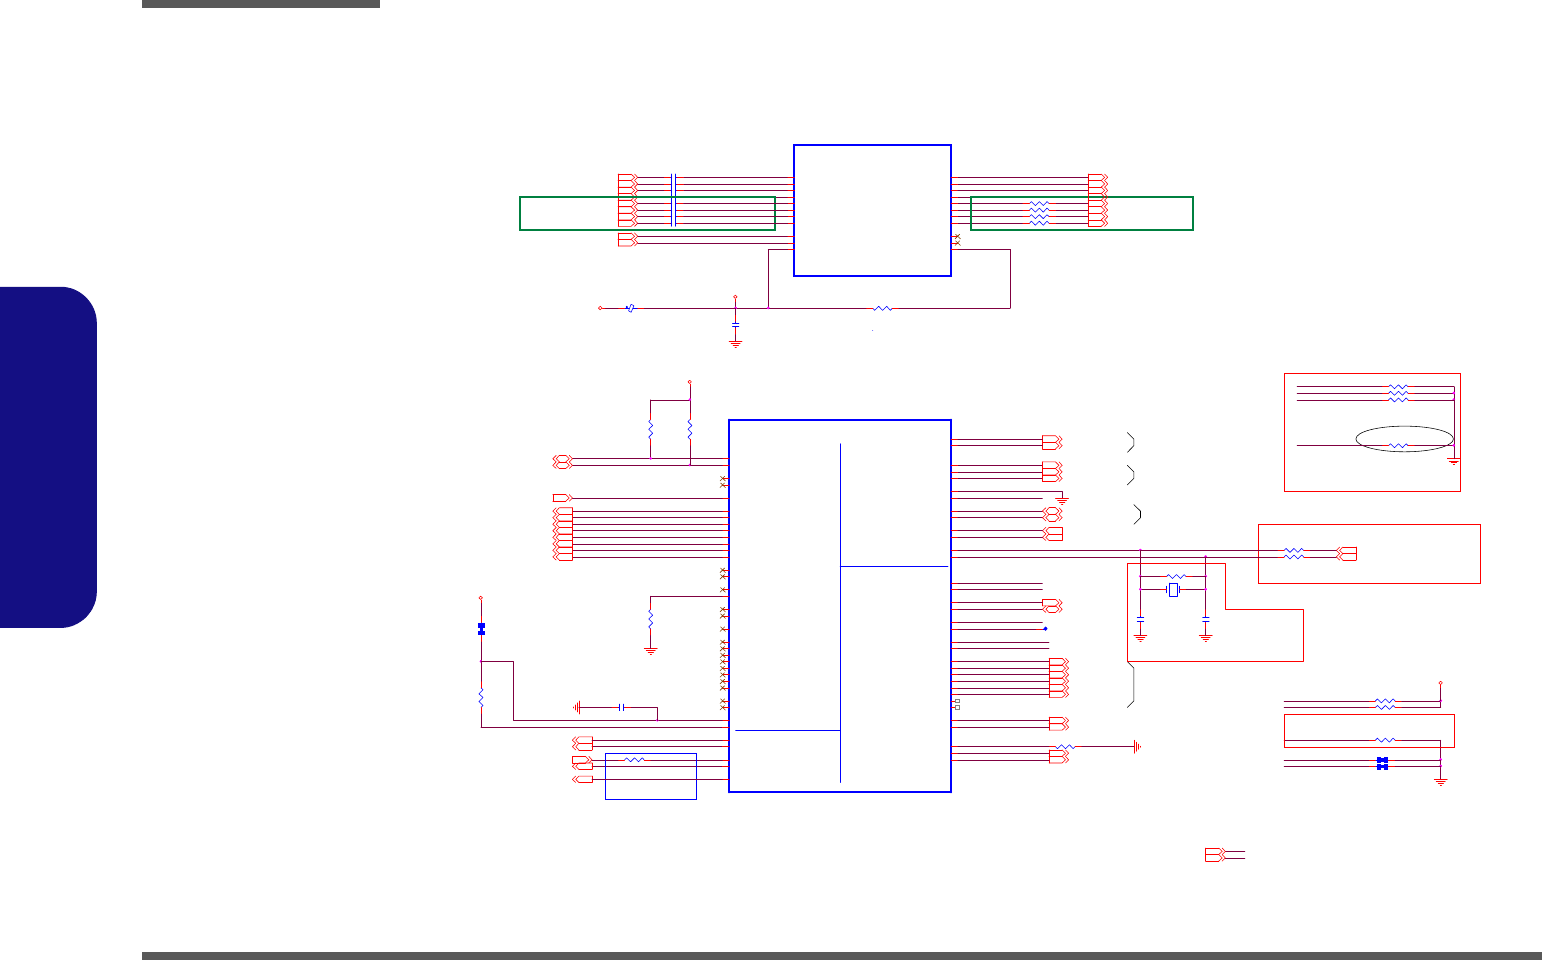1542x960 pixels.
Task: Select the resistor directly above the crystal
Action: click(1176, 577)
